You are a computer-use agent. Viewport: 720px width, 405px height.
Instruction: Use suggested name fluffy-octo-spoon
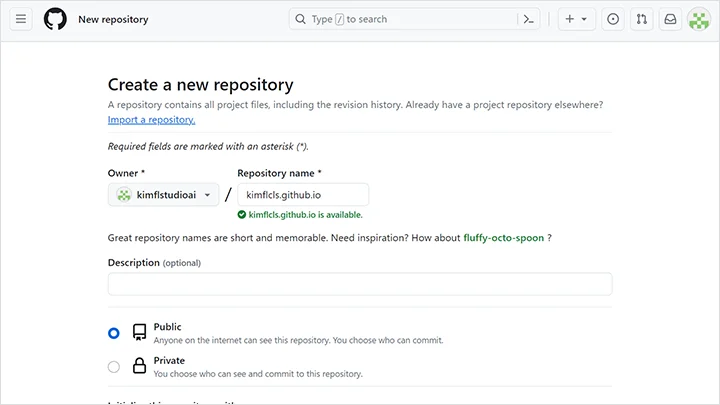coord(503,238)
